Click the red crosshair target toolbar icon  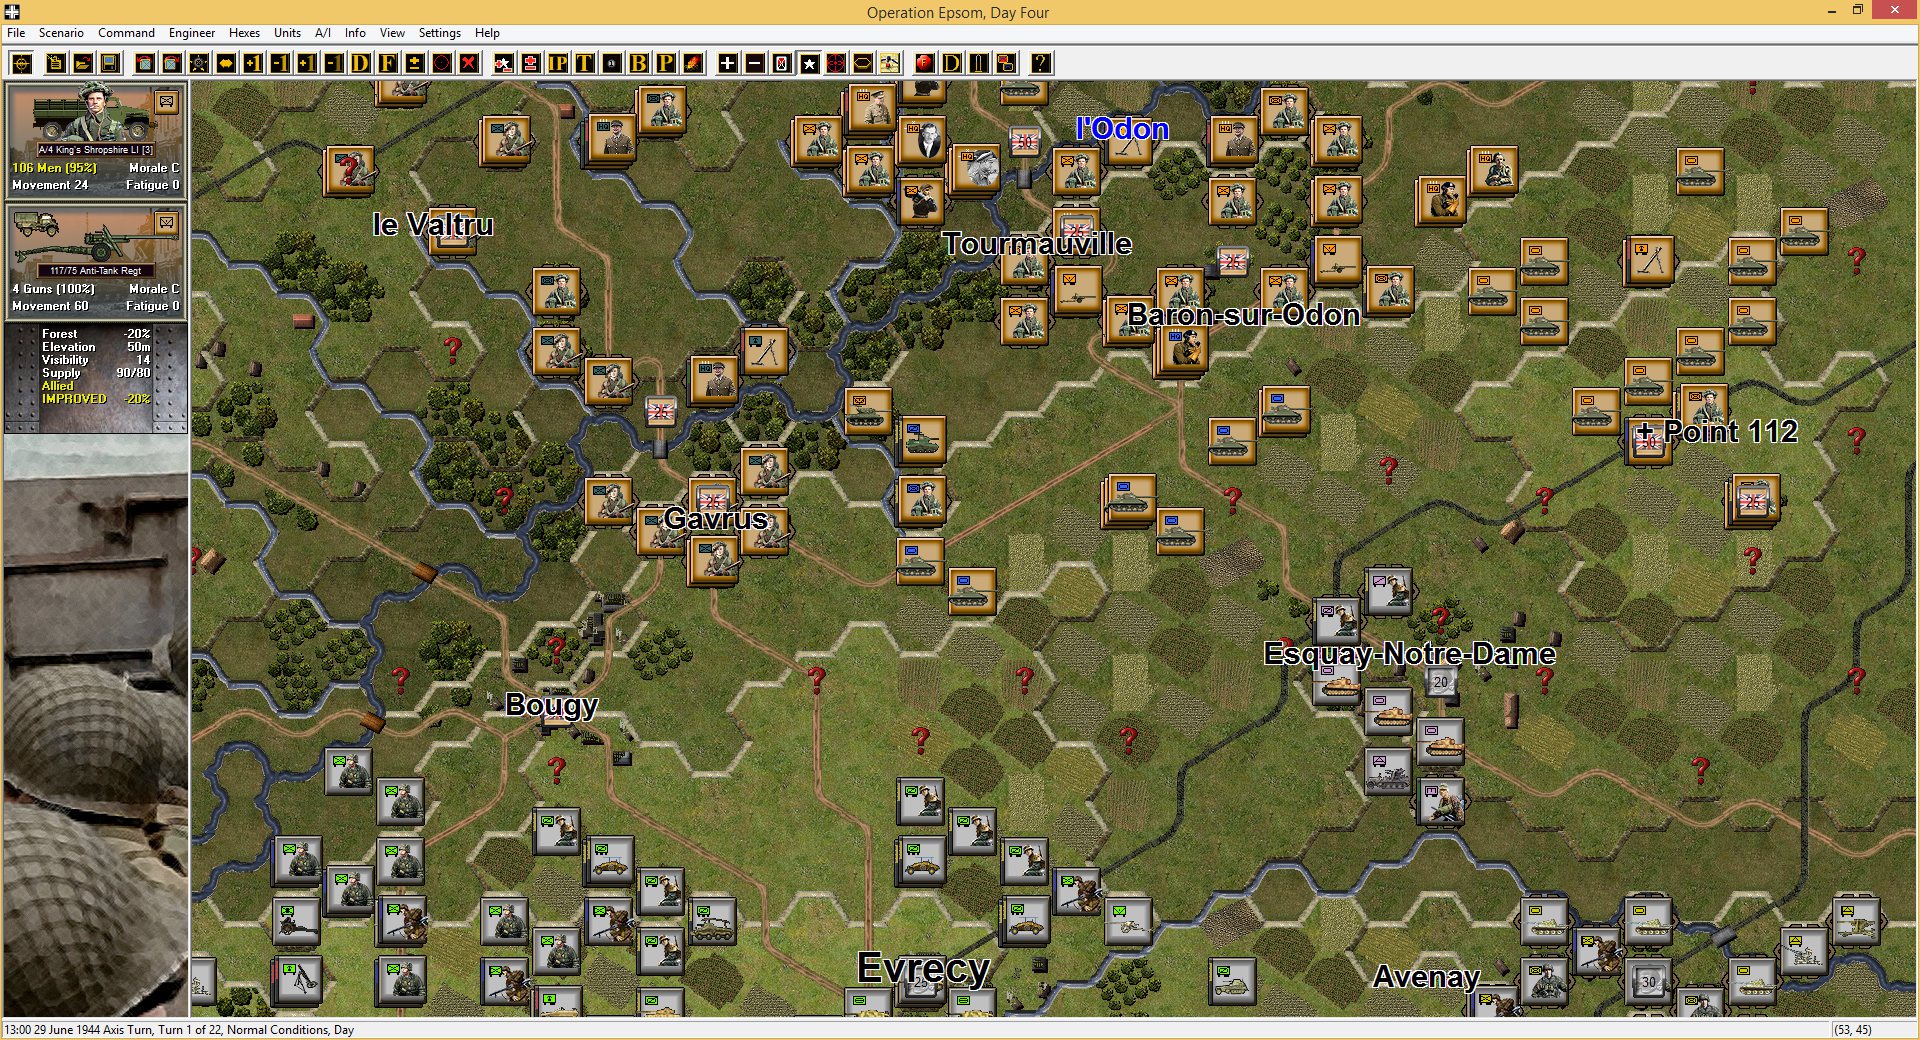point(836,64)
